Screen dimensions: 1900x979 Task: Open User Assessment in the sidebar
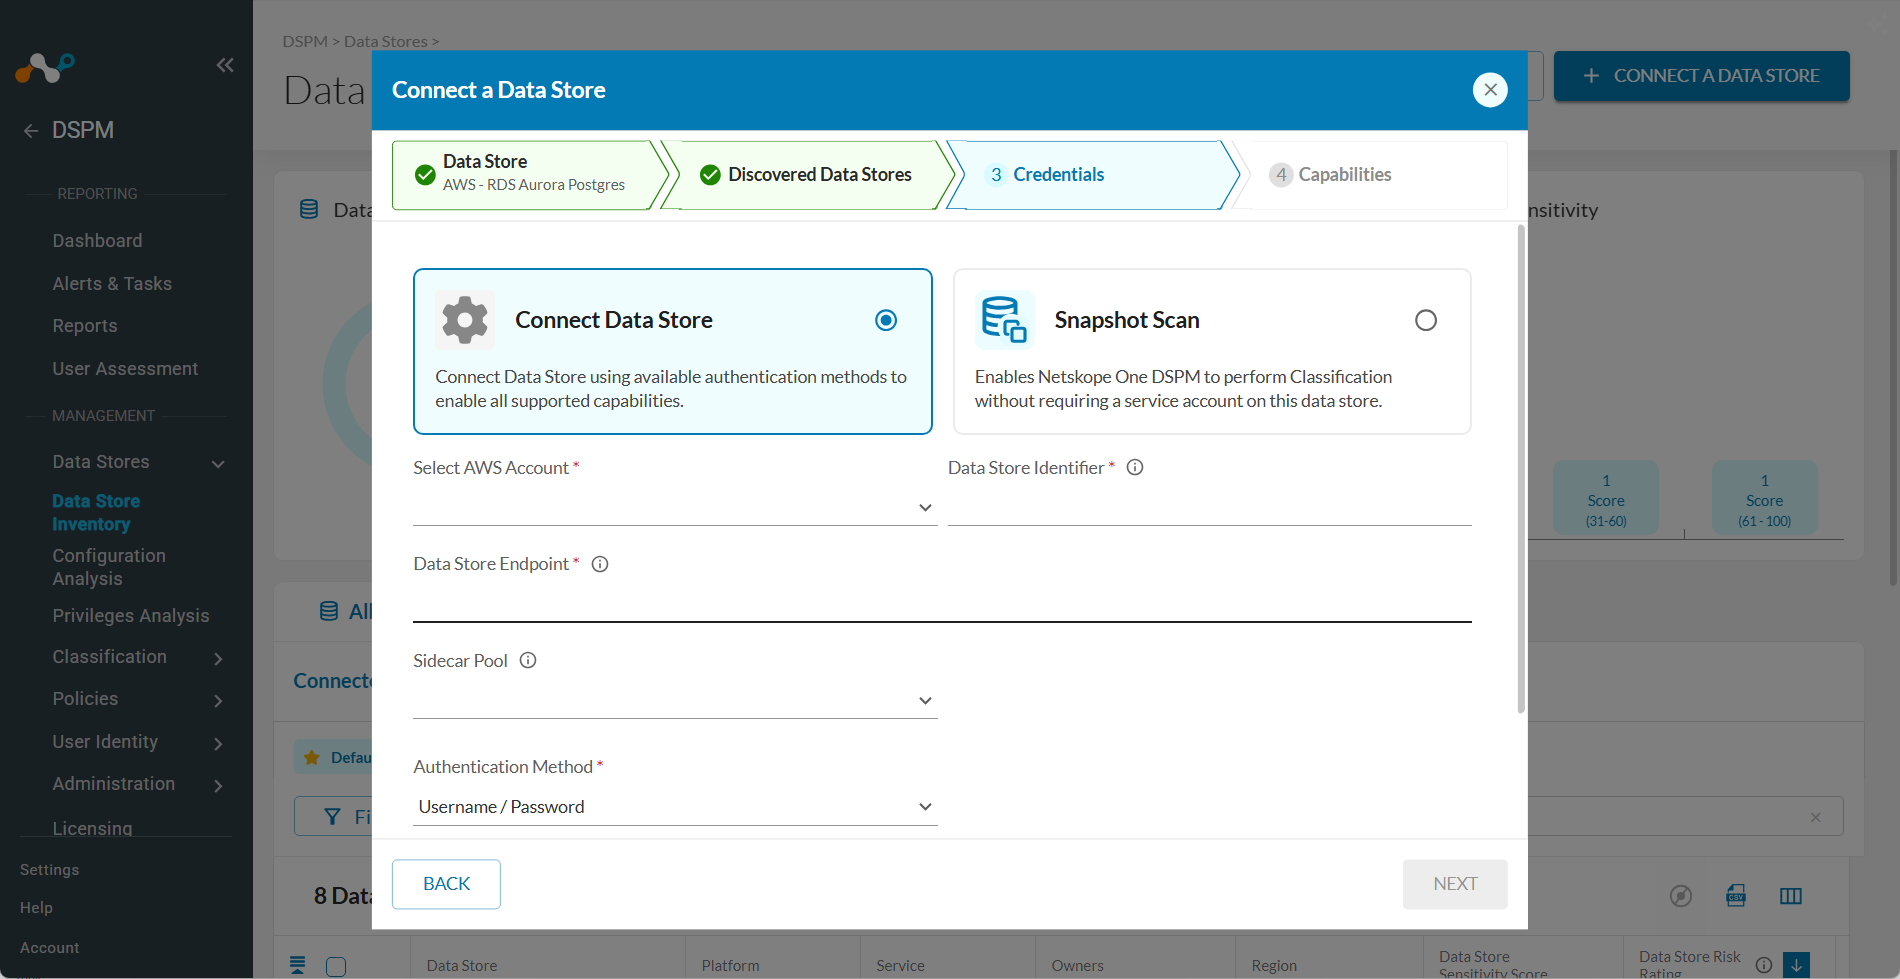click(125, 369)
